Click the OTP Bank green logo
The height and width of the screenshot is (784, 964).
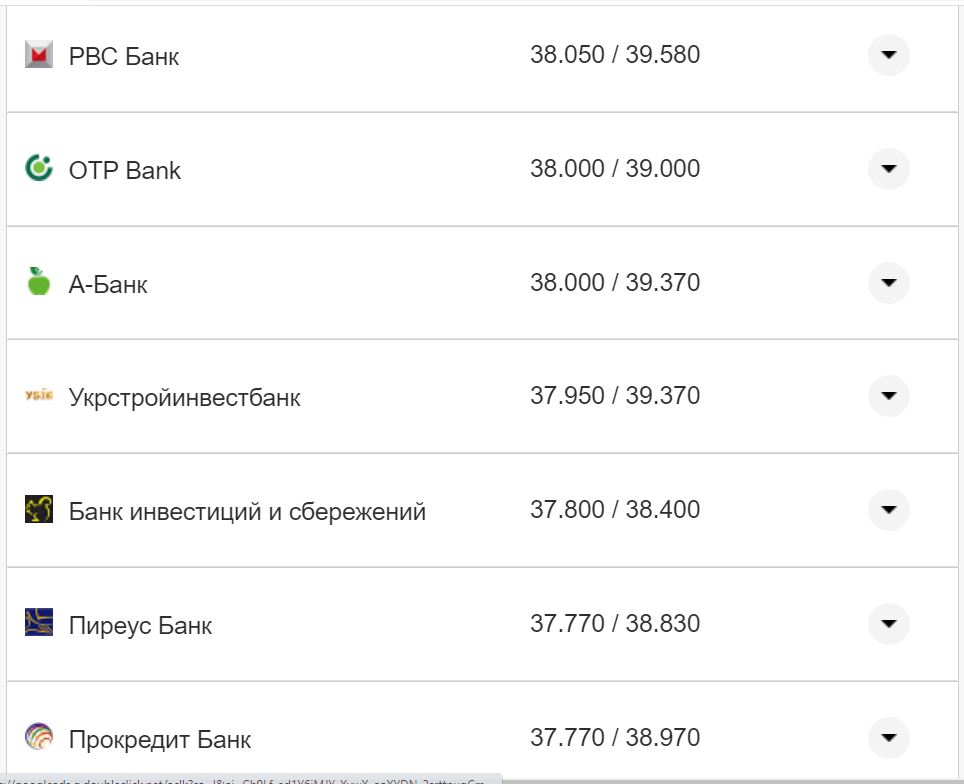(x=38, y=168)
